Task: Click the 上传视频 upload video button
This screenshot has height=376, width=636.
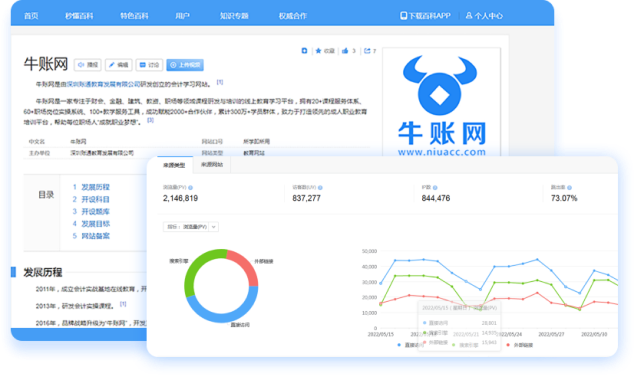Action: tap(185, 65)
